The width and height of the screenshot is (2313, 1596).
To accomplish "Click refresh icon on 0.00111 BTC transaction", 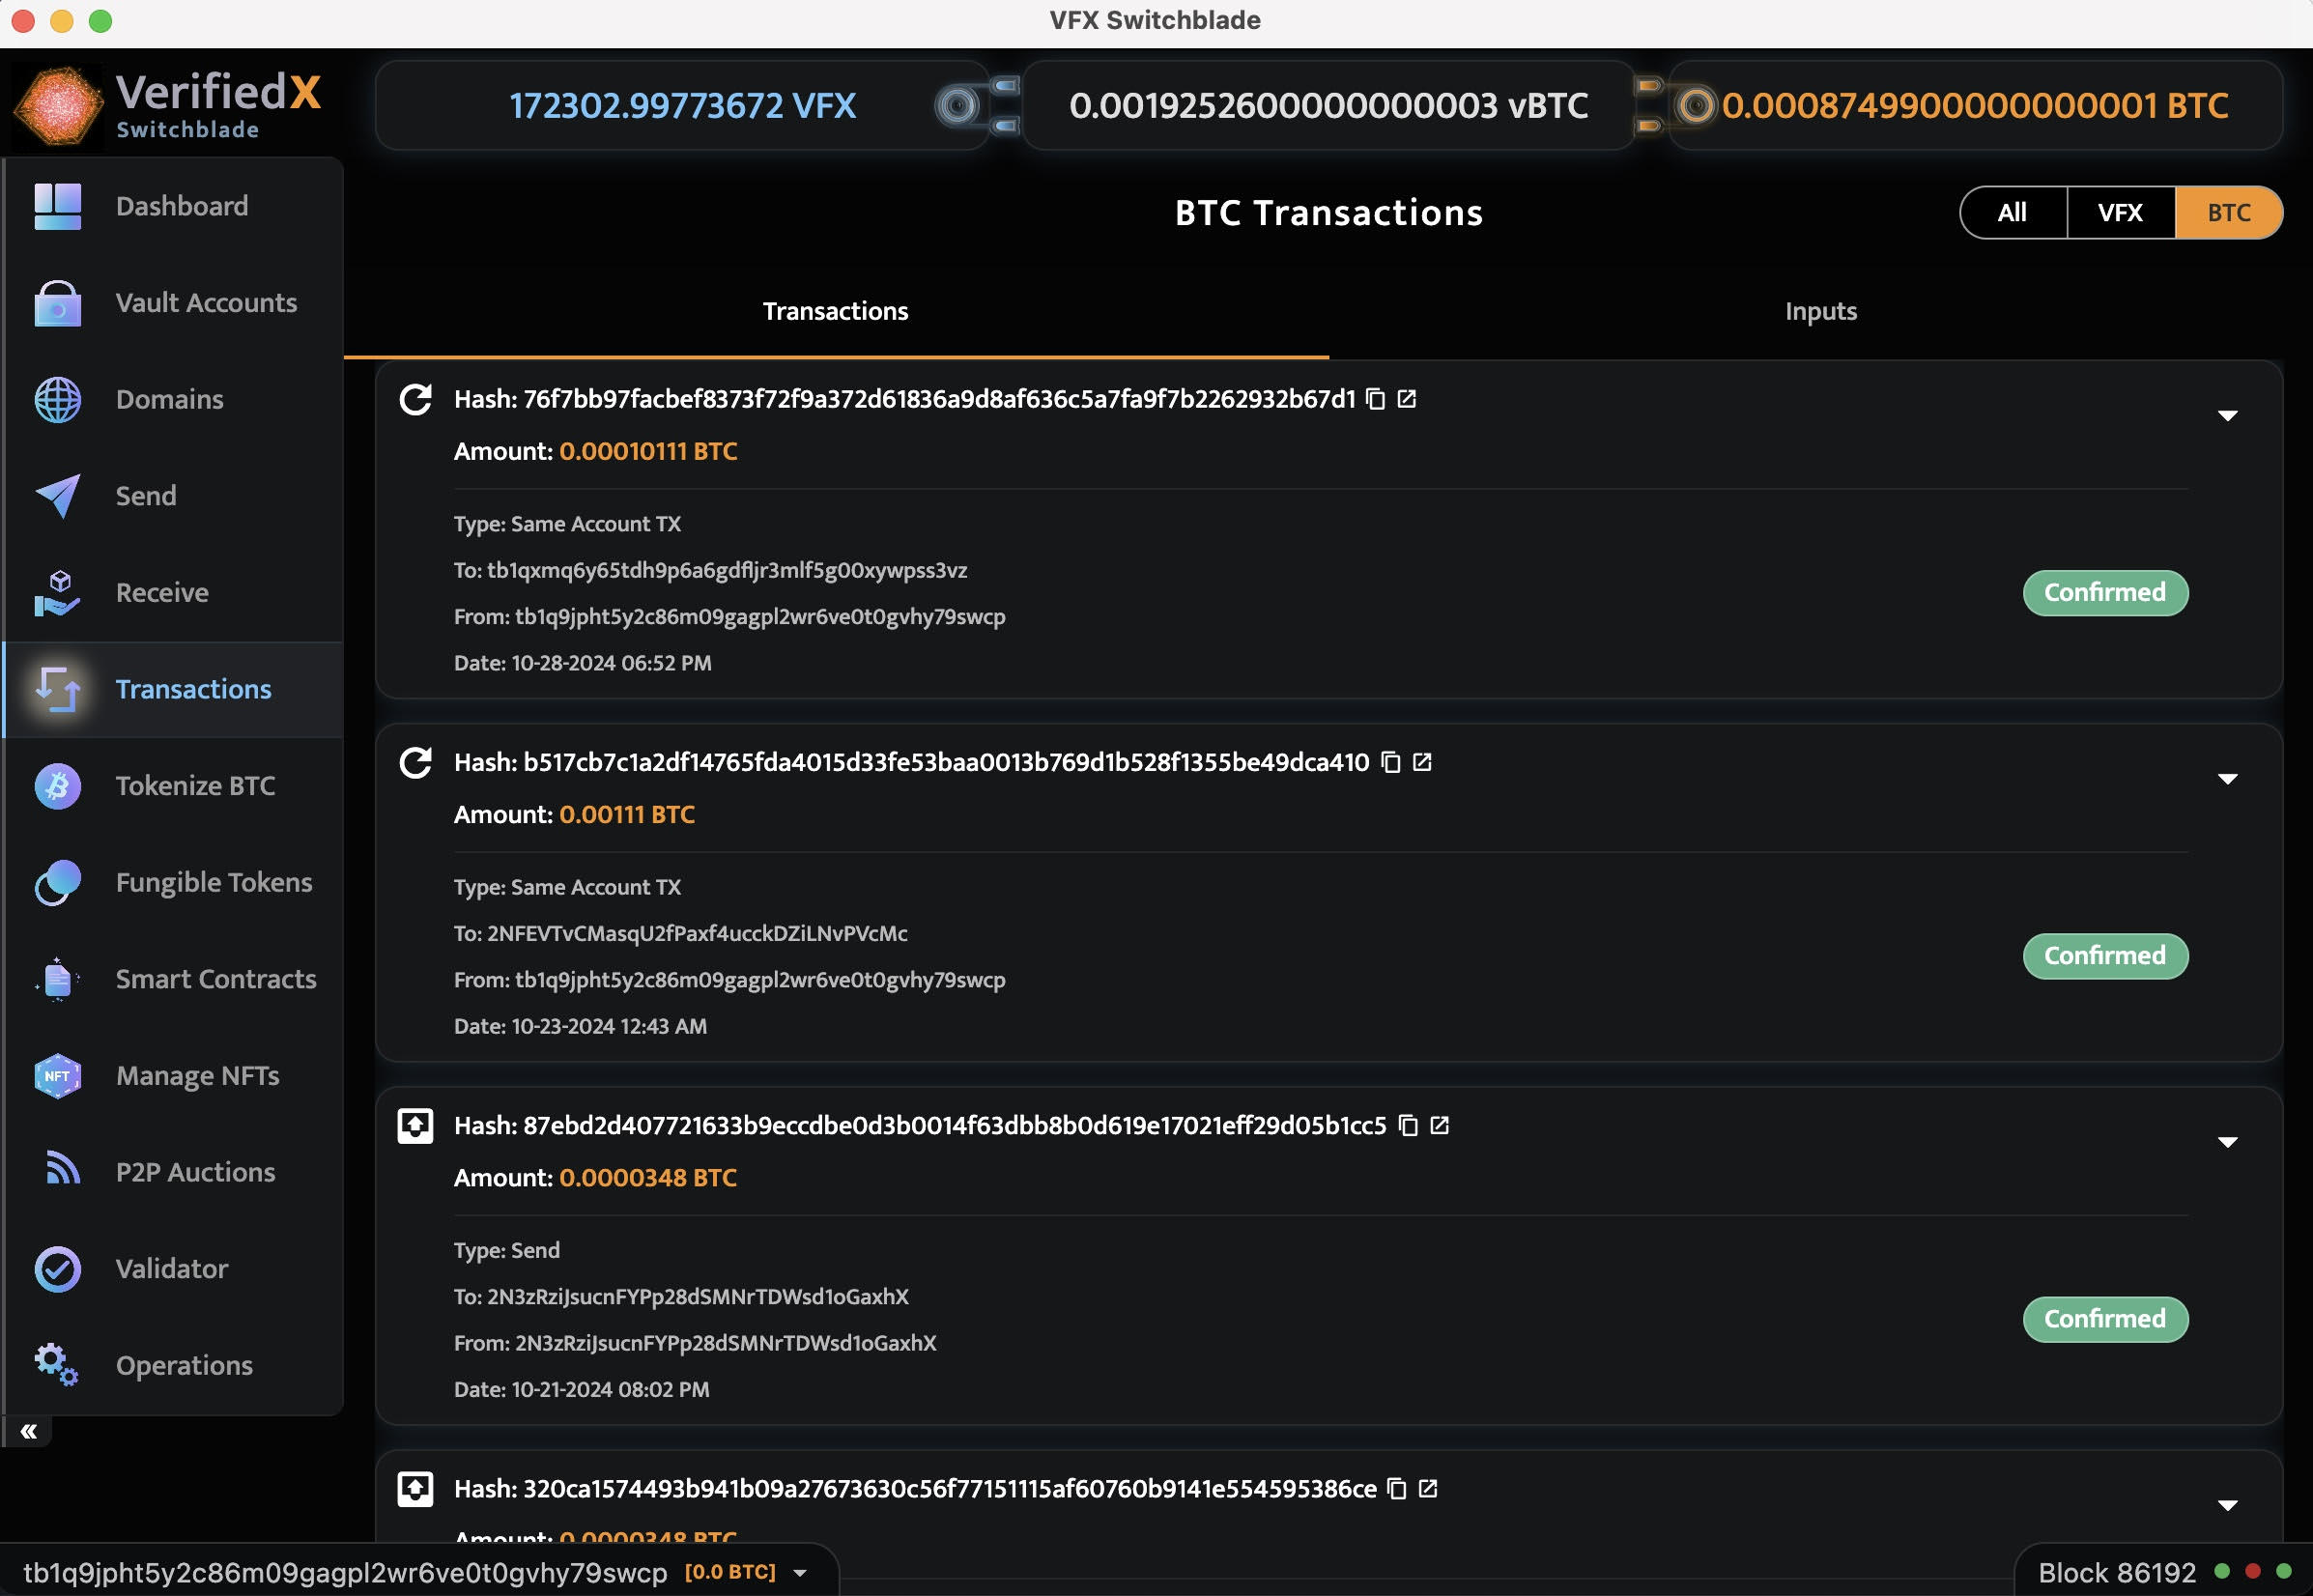I will (x=415, y=763).
